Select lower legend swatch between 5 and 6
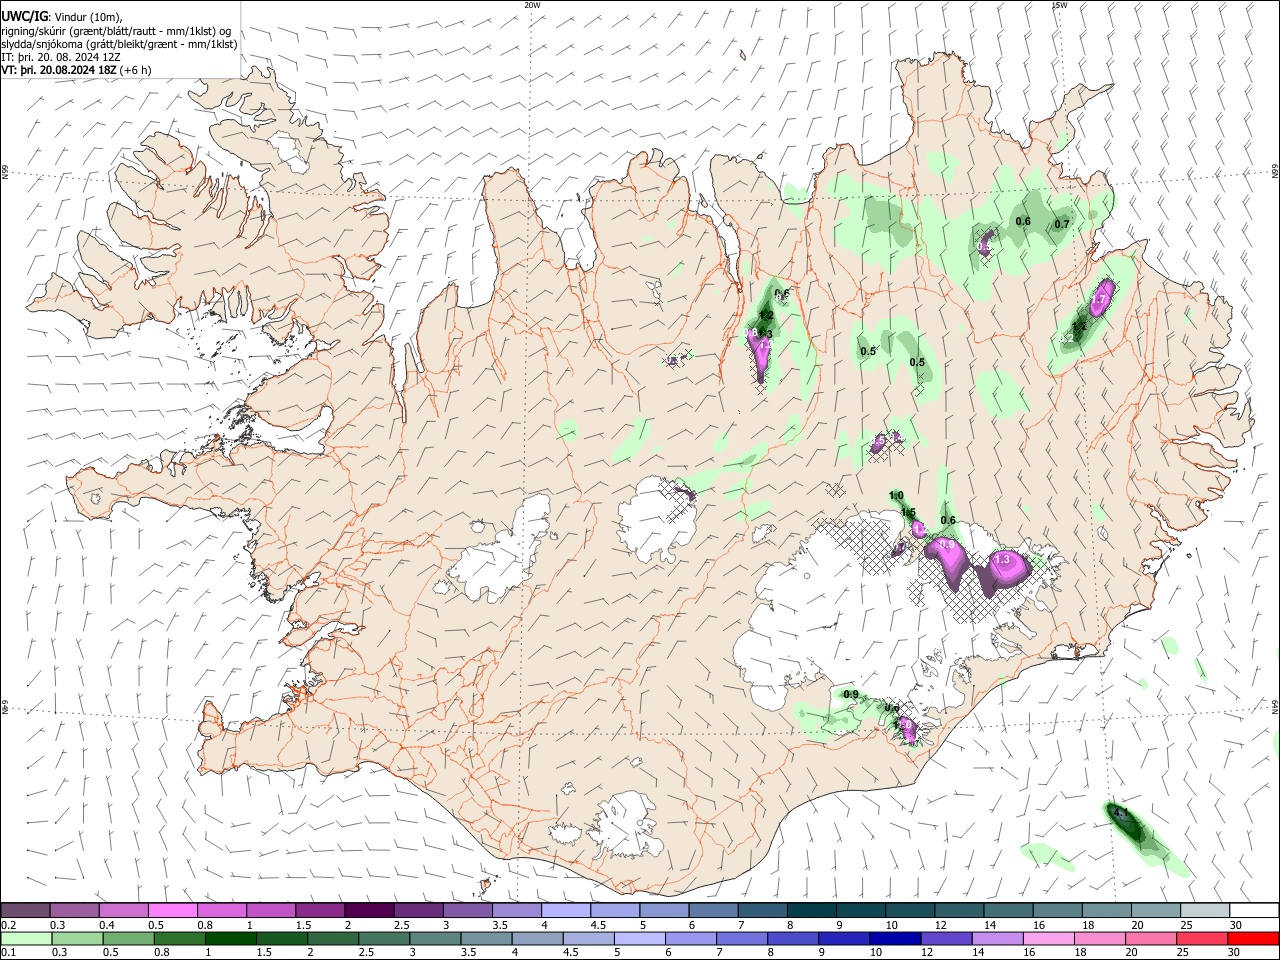 point(640,939)
